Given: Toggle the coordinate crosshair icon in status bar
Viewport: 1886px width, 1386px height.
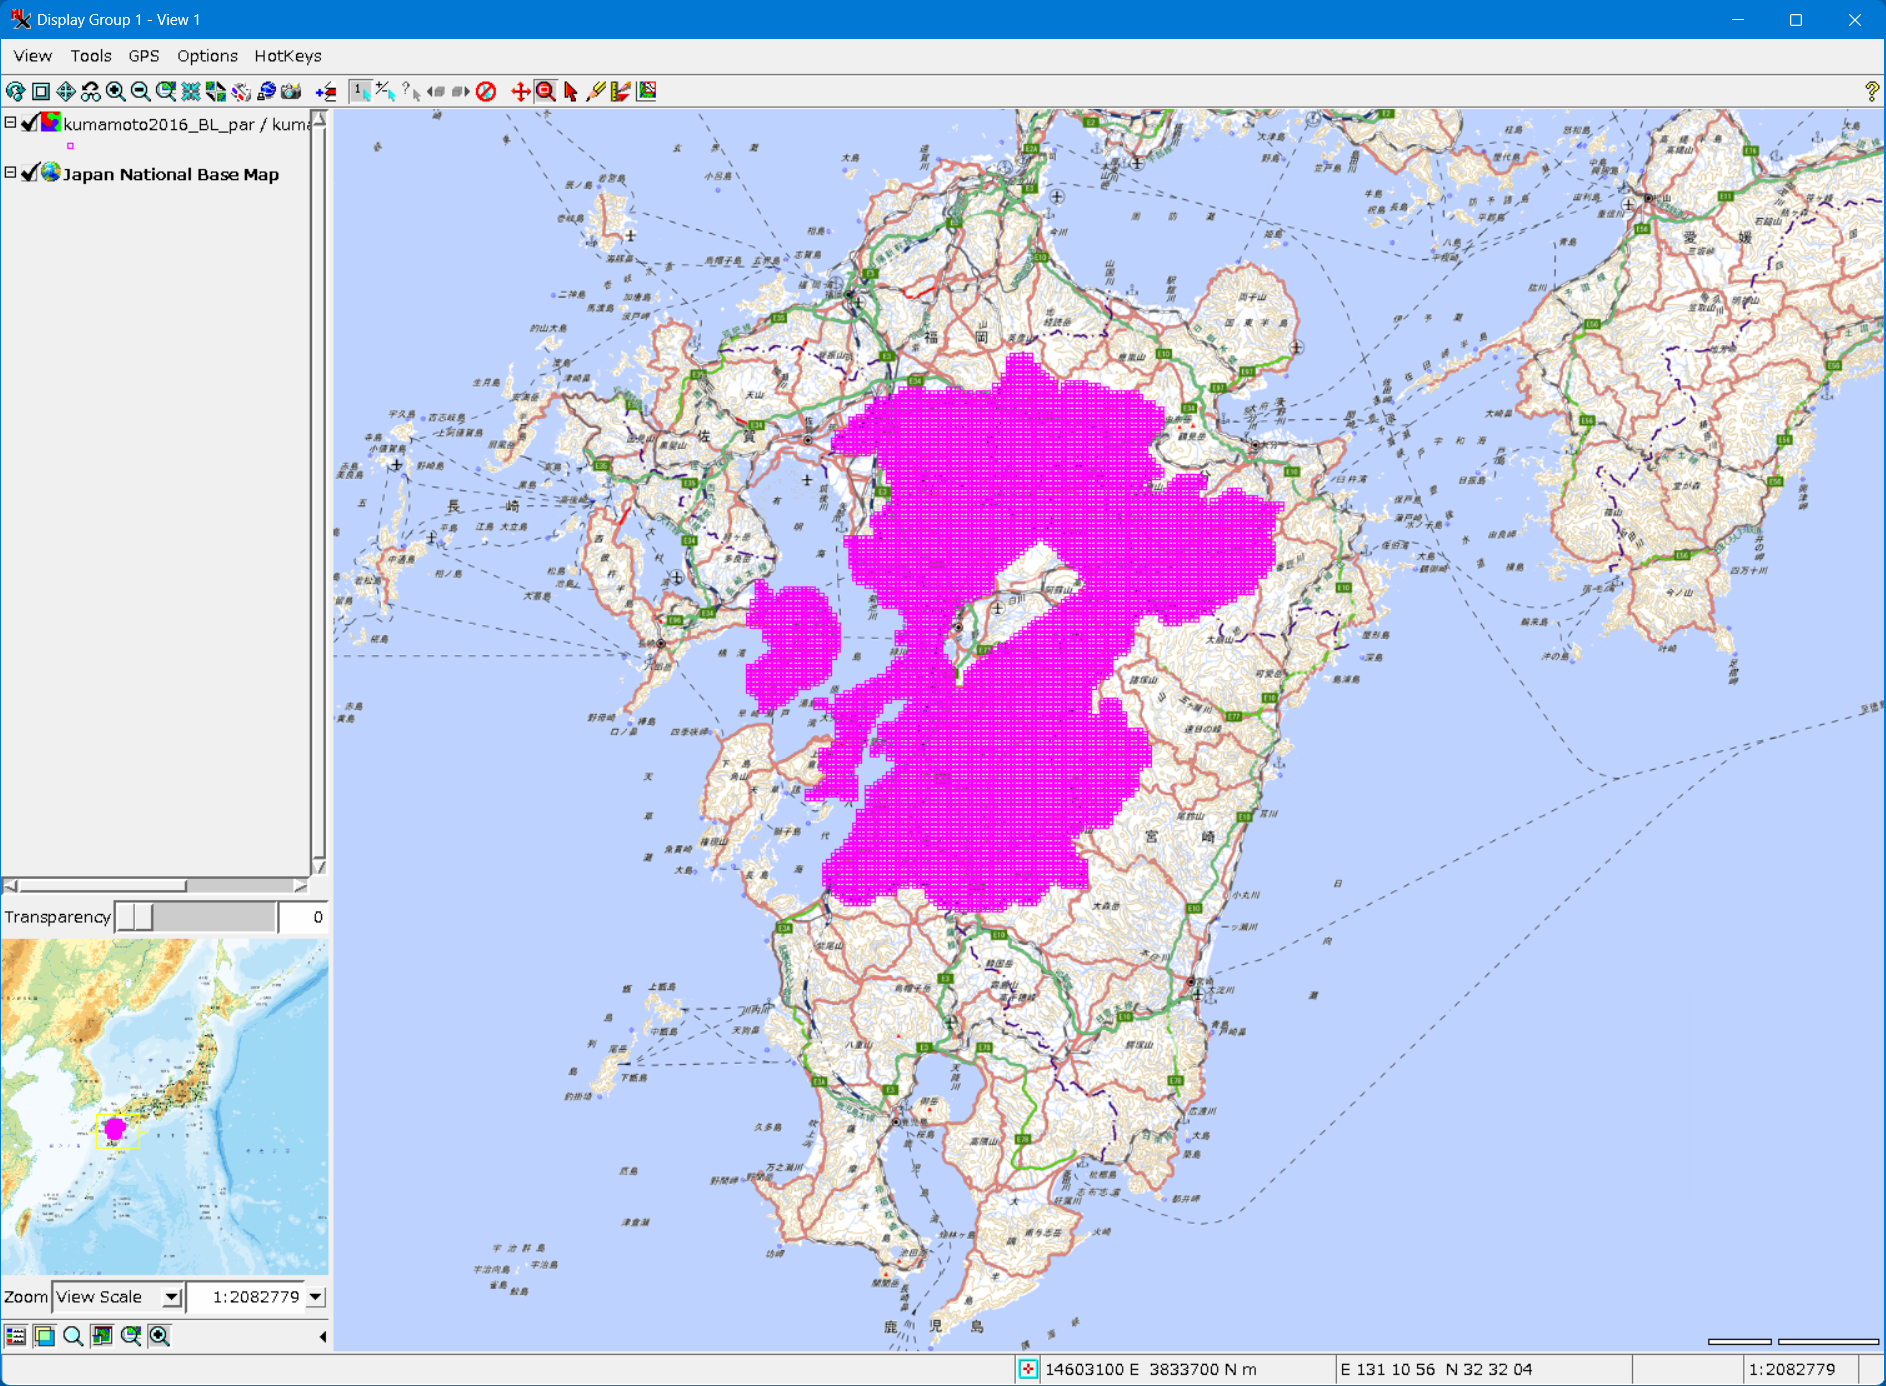Looking at the screenshot, I should point(1027,1369).
